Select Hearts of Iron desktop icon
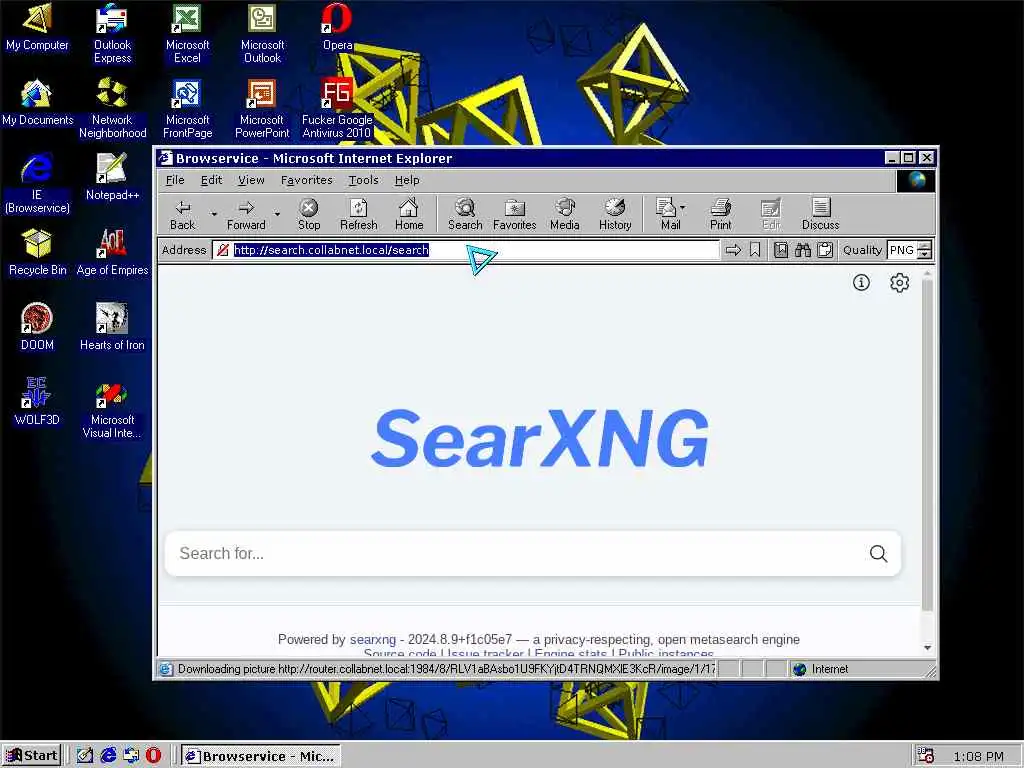The width and height of the screenshot is (1024, 768). pos(112,327)
